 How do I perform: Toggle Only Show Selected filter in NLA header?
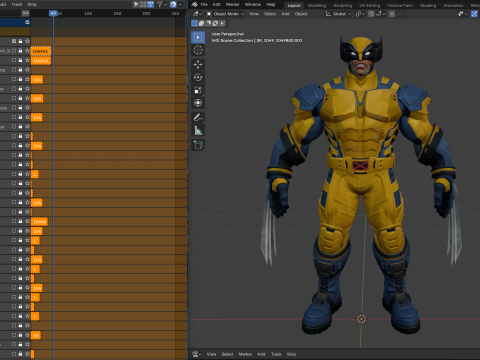coord(136,4)
